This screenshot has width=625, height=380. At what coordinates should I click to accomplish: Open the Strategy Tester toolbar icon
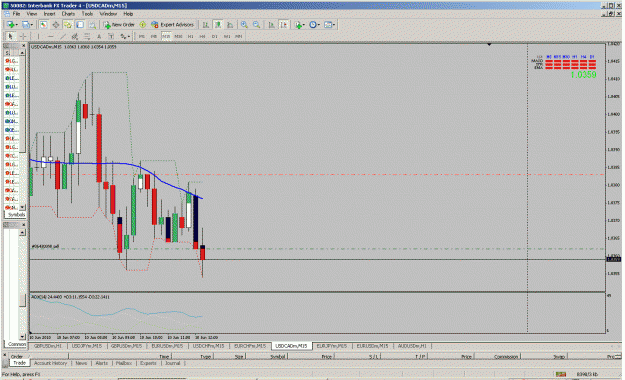click(x=92, y=25)
